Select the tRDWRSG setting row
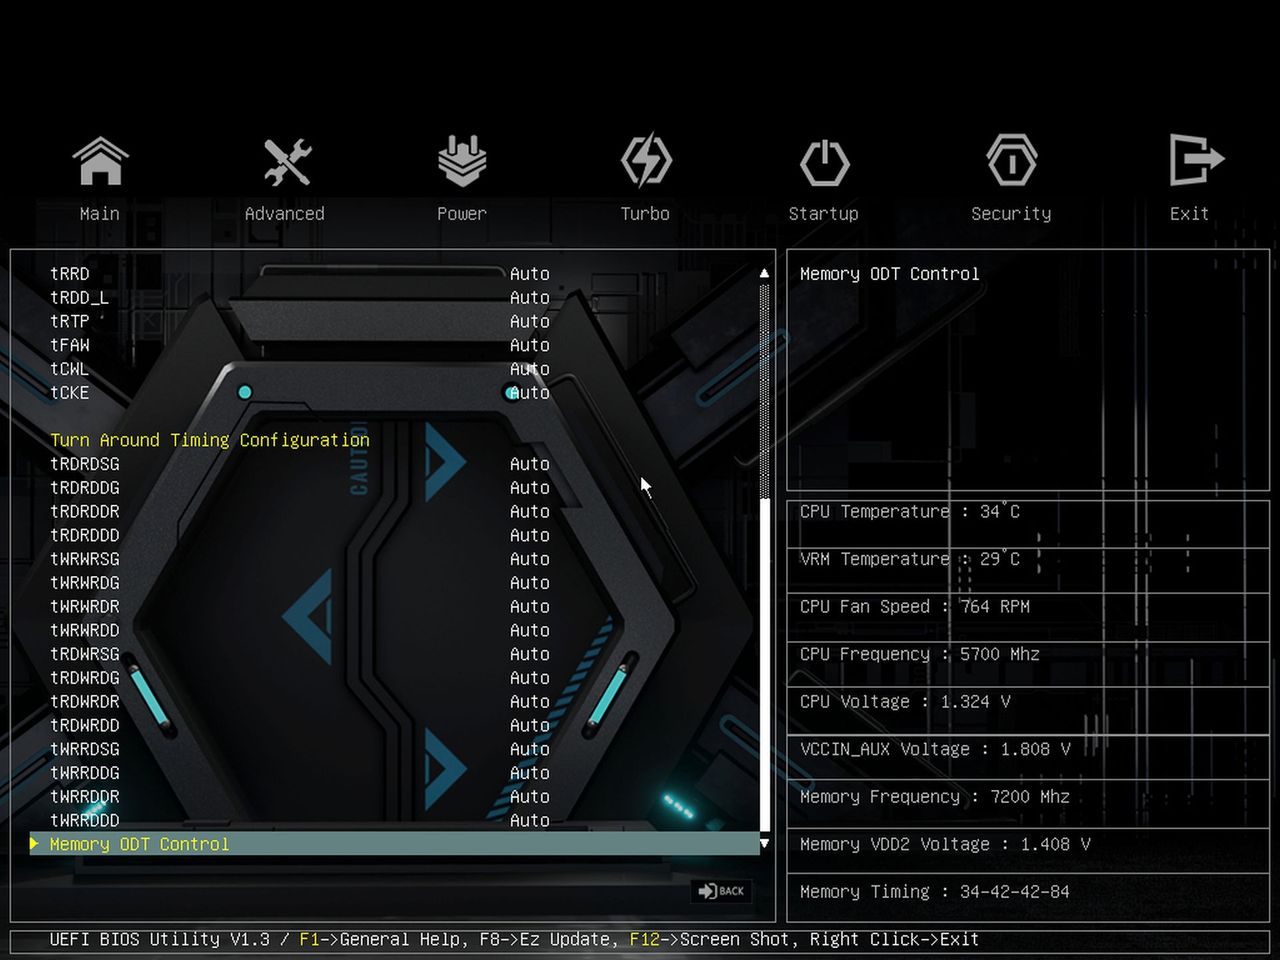This screenshot has width=1280, height=960. [395, 654]
